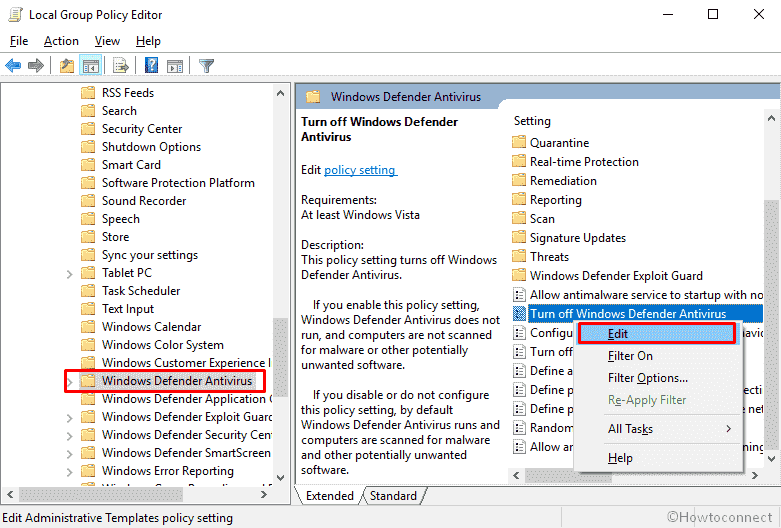
Task: Click left tree vertical scrollbar down arrow
Action: coord(280,478)
